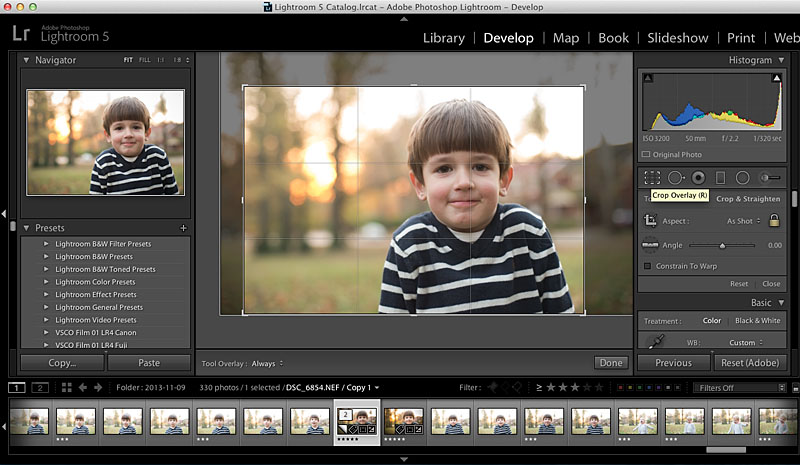Click the Paste button
The height and width of the screenshot is (465, 800).
click(x=149, y=363)
